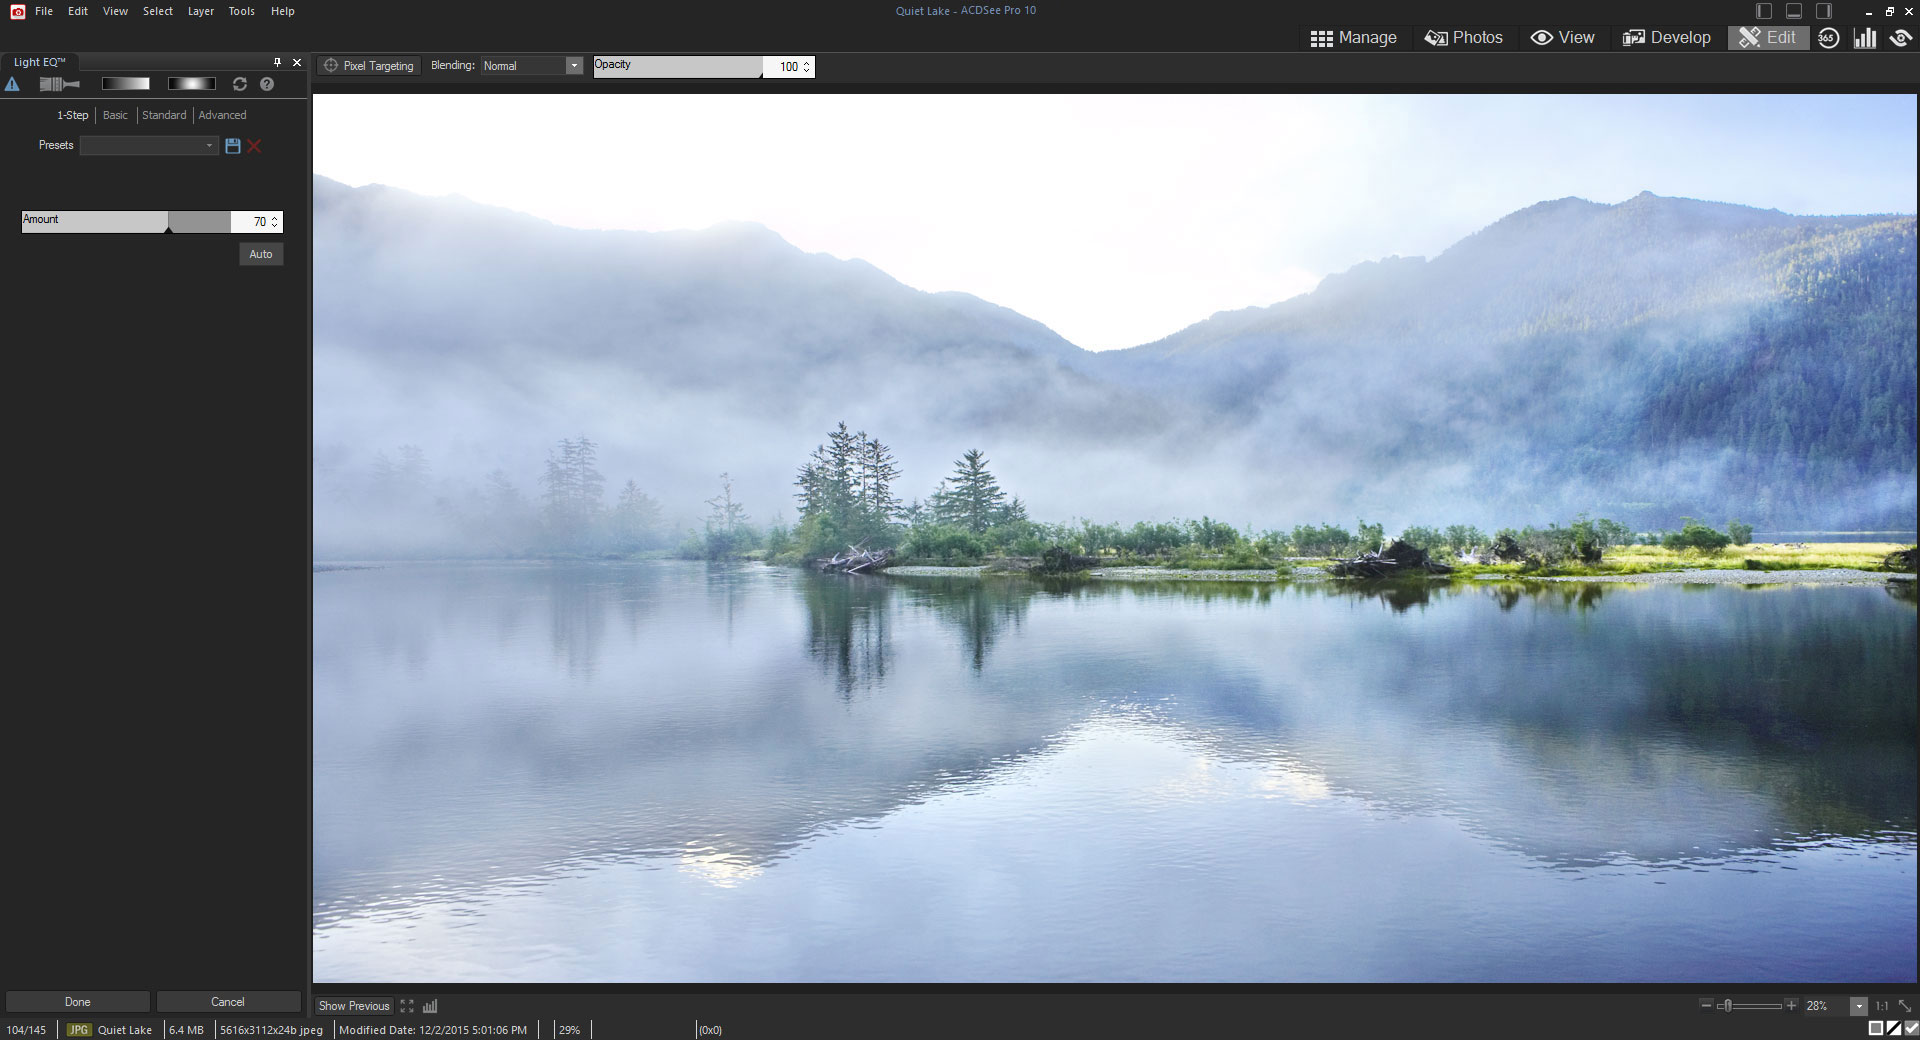Click the linear gradient tool icon
Screen dimensions: 1920x1040
click(126, 84)
